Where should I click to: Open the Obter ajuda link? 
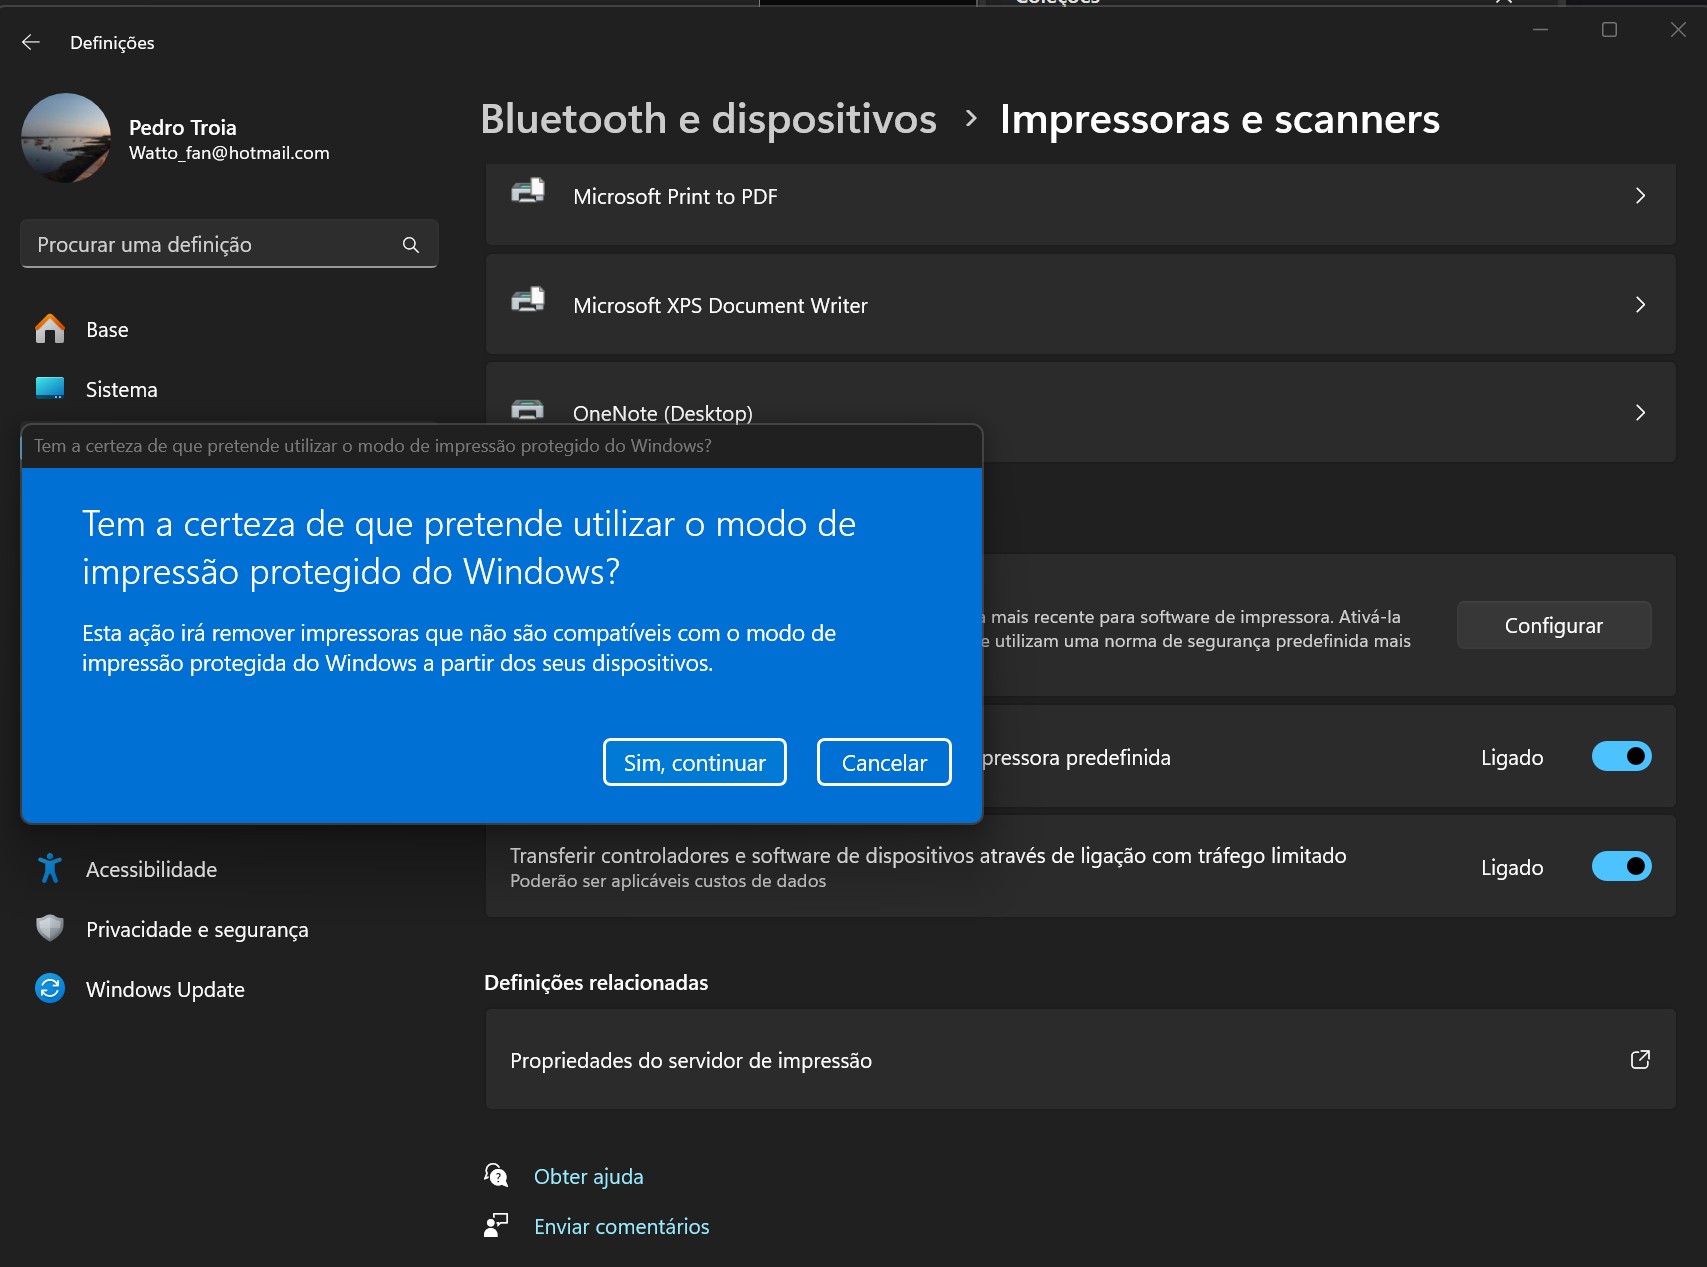coord(588,1177)
